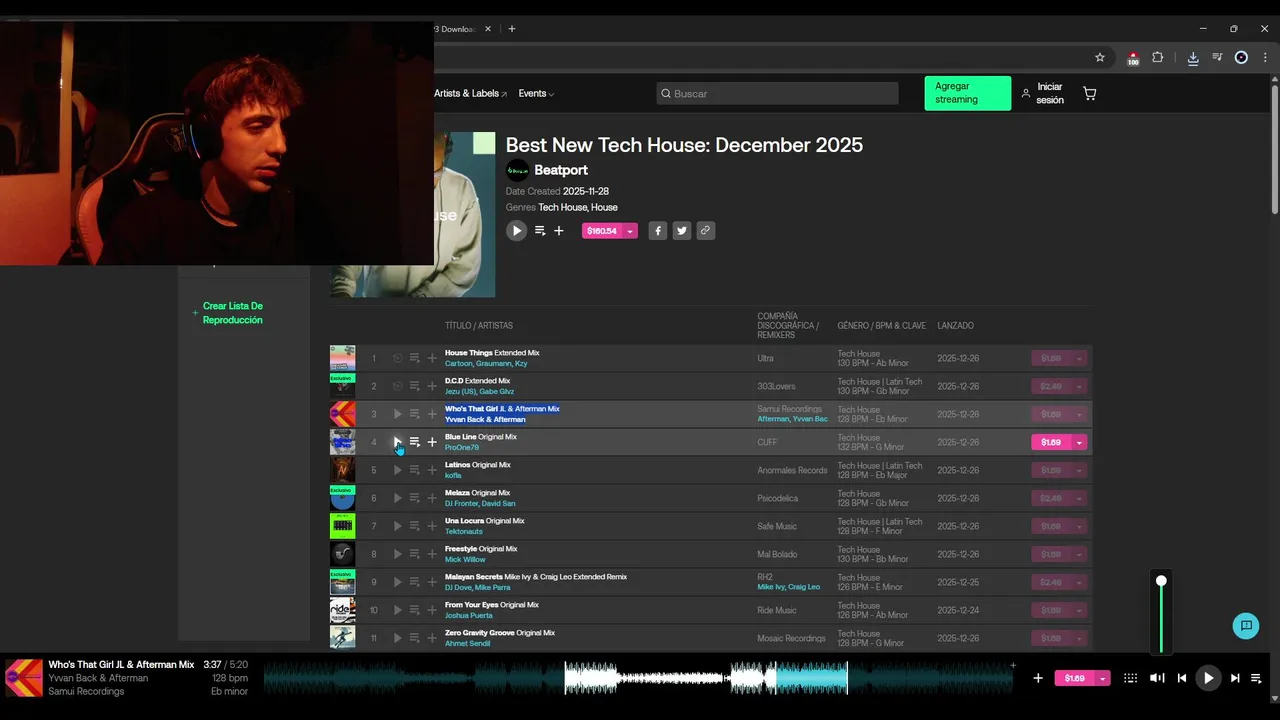Play track Zero Gravity Groove
Image resolution: width=1280 pixels, height=720 pixels.
397,638
